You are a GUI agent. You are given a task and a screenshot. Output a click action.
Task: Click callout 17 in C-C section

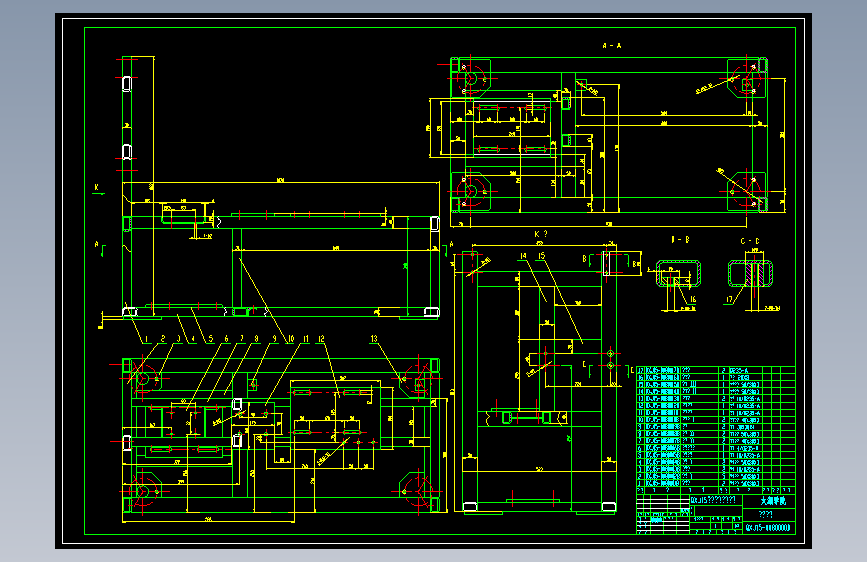729,299
